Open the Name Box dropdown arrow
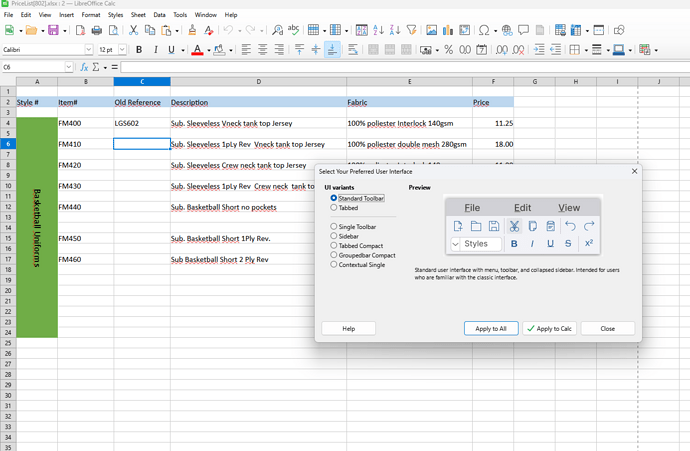The height and width of the screenshot is (451, 690). [x=68, y=67]
